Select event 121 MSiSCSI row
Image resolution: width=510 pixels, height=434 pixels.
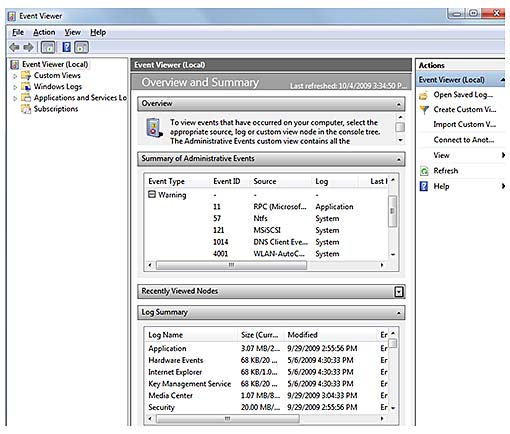pos(267,230)
